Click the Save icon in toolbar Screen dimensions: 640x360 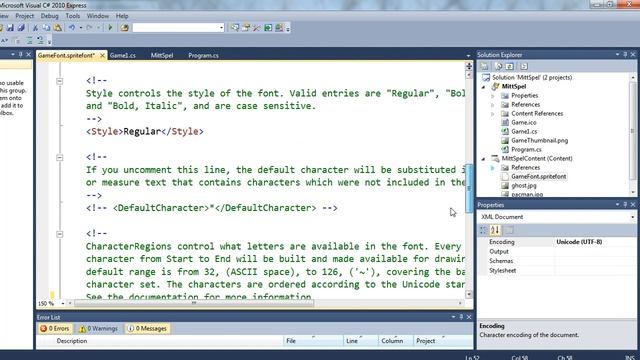(x=10, y=28)
